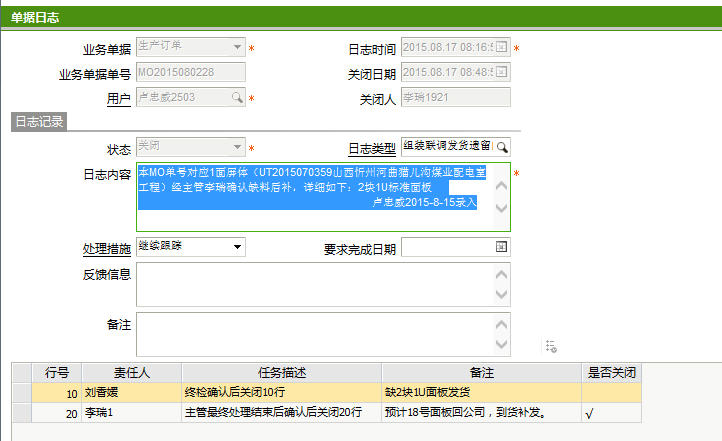Open the 要求完成日期 calendar picker
This screenshot has width=722, height=441.
coord(502,247)
